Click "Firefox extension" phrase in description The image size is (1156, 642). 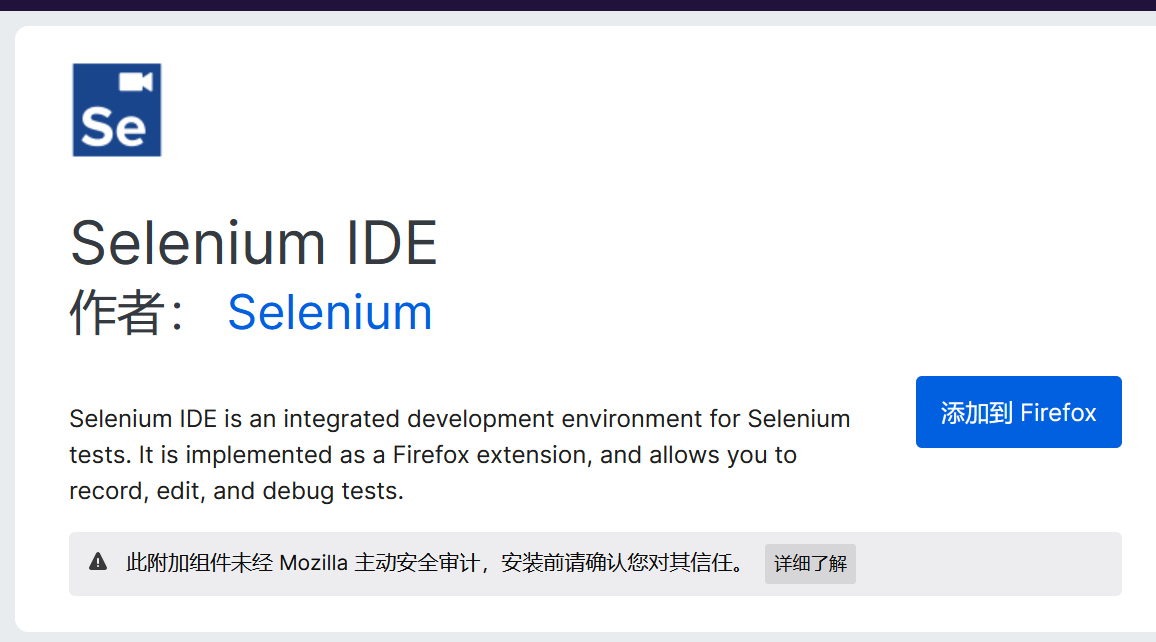492,455
